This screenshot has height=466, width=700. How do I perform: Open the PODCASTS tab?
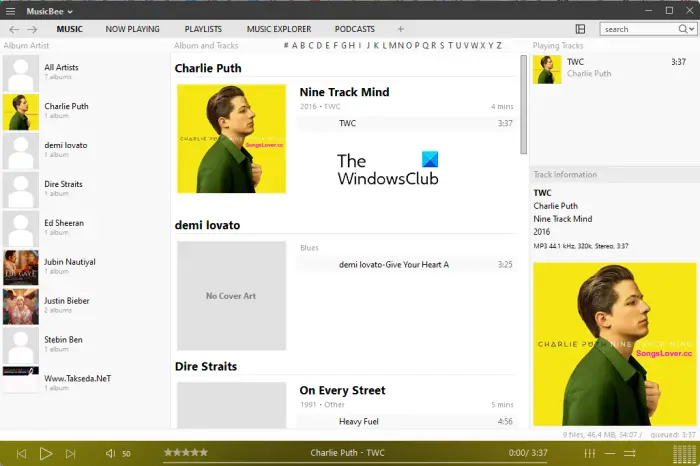click(354, 29)
